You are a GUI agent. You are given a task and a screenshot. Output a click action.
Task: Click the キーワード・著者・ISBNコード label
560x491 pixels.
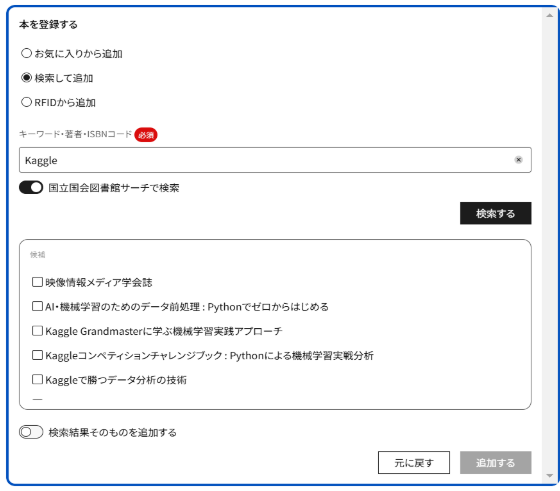pos(75,134)
